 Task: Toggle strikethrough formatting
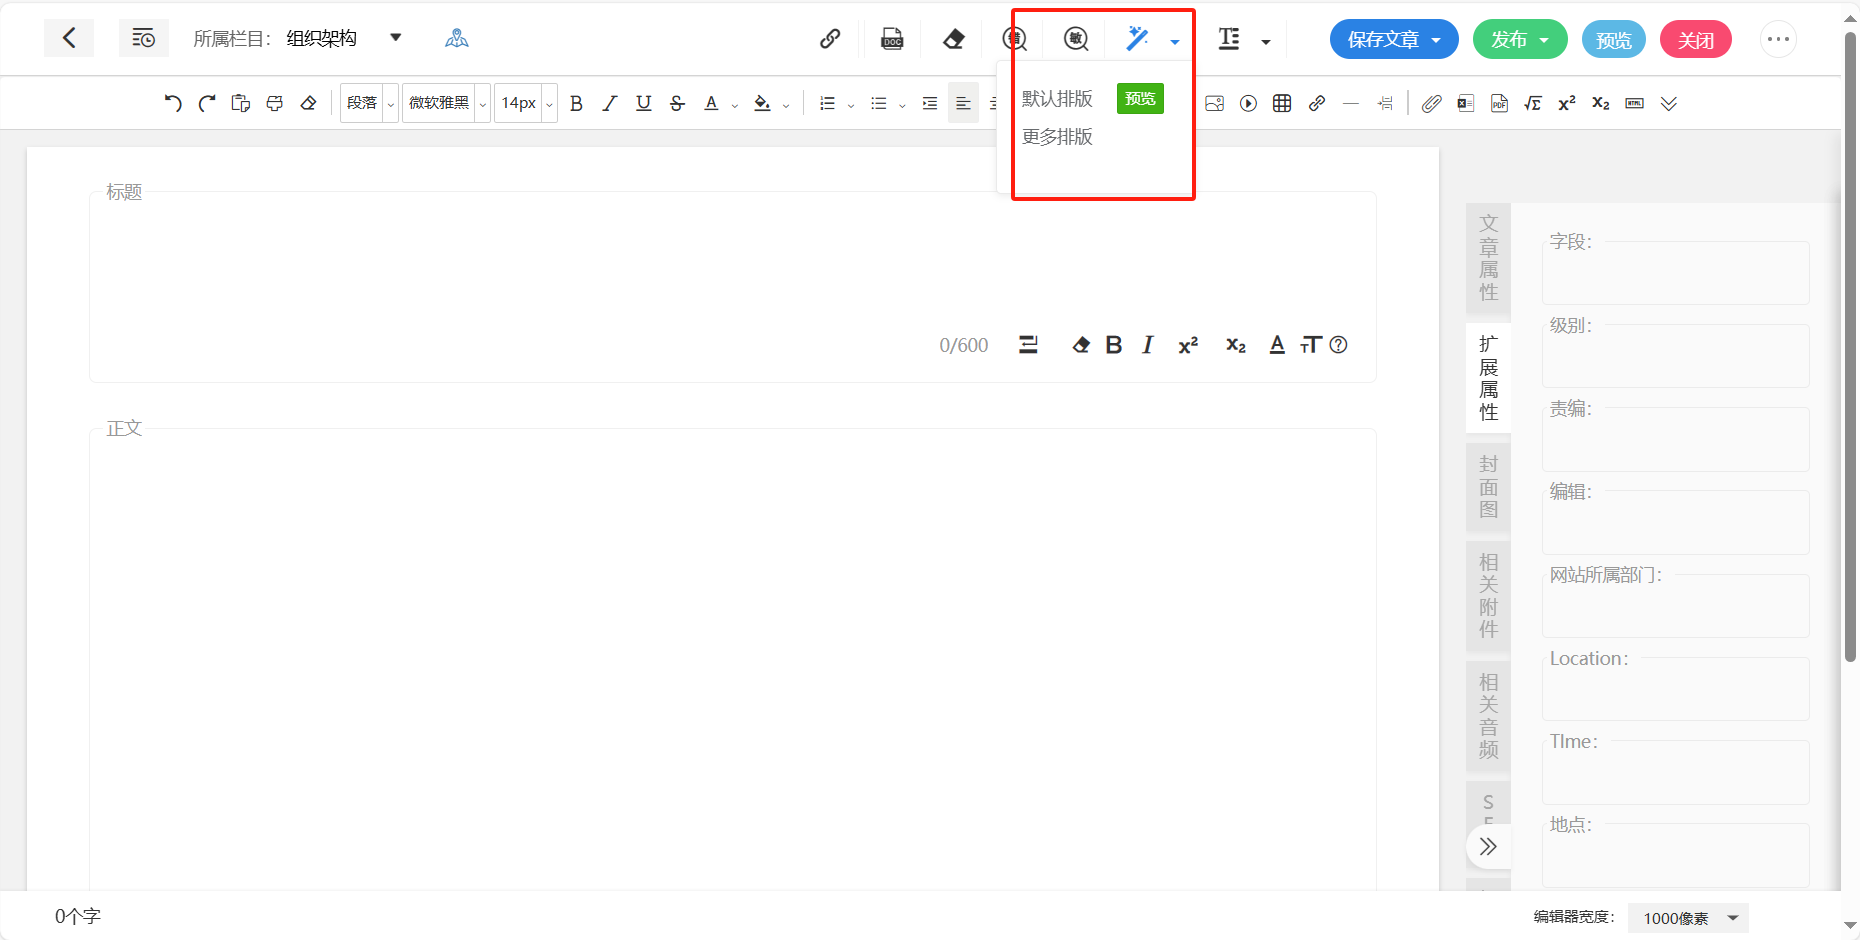[x=677, y=103]
